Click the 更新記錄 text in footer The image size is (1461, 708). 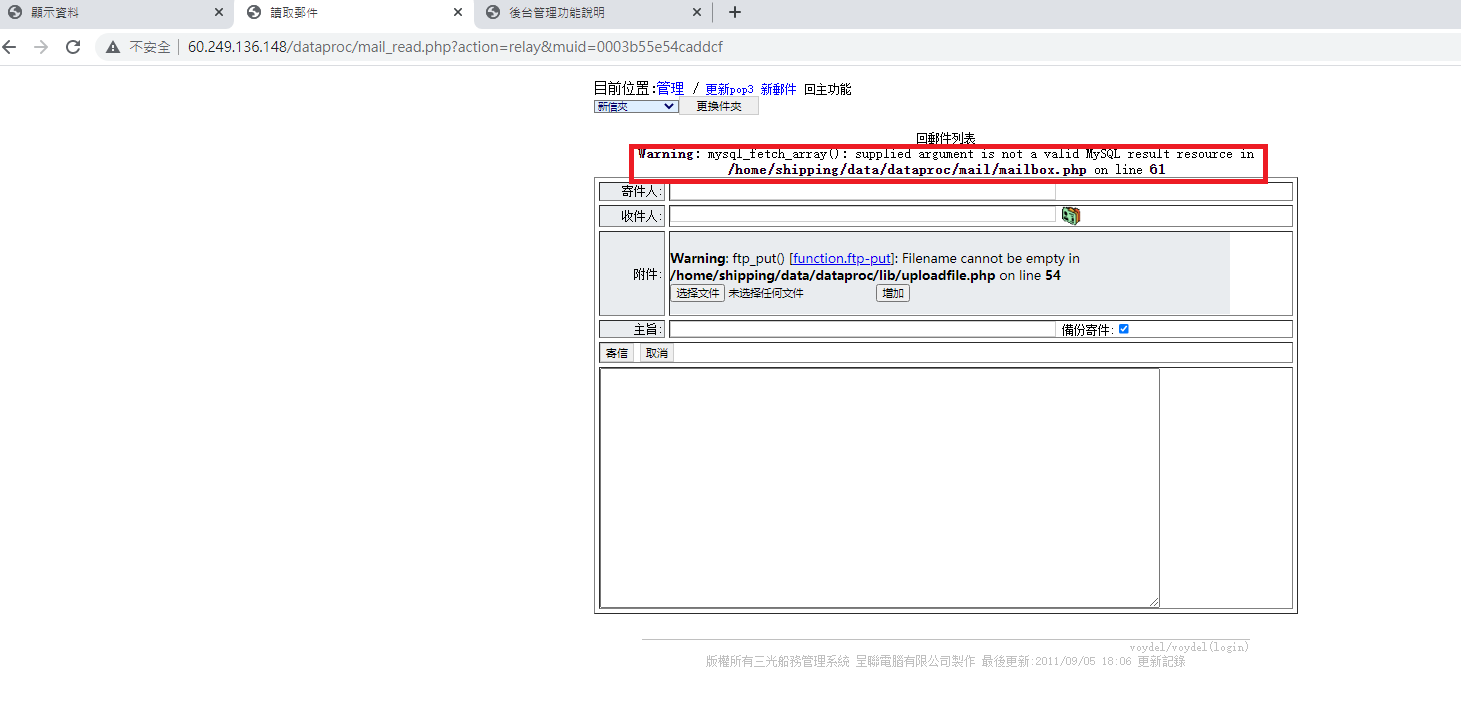pos(1161,661)
